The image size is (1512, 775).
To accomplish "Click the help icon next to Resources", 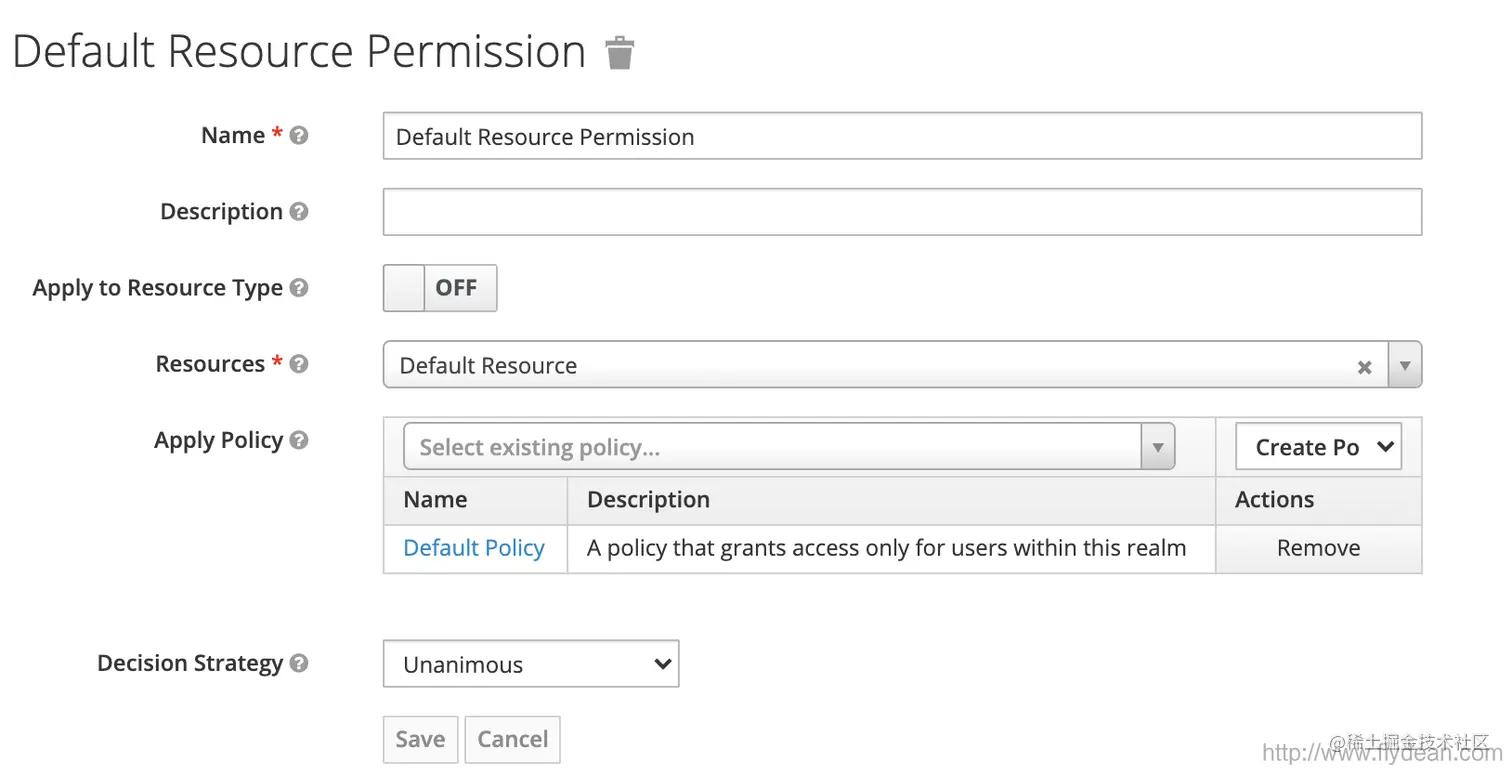I will [298, 364].
